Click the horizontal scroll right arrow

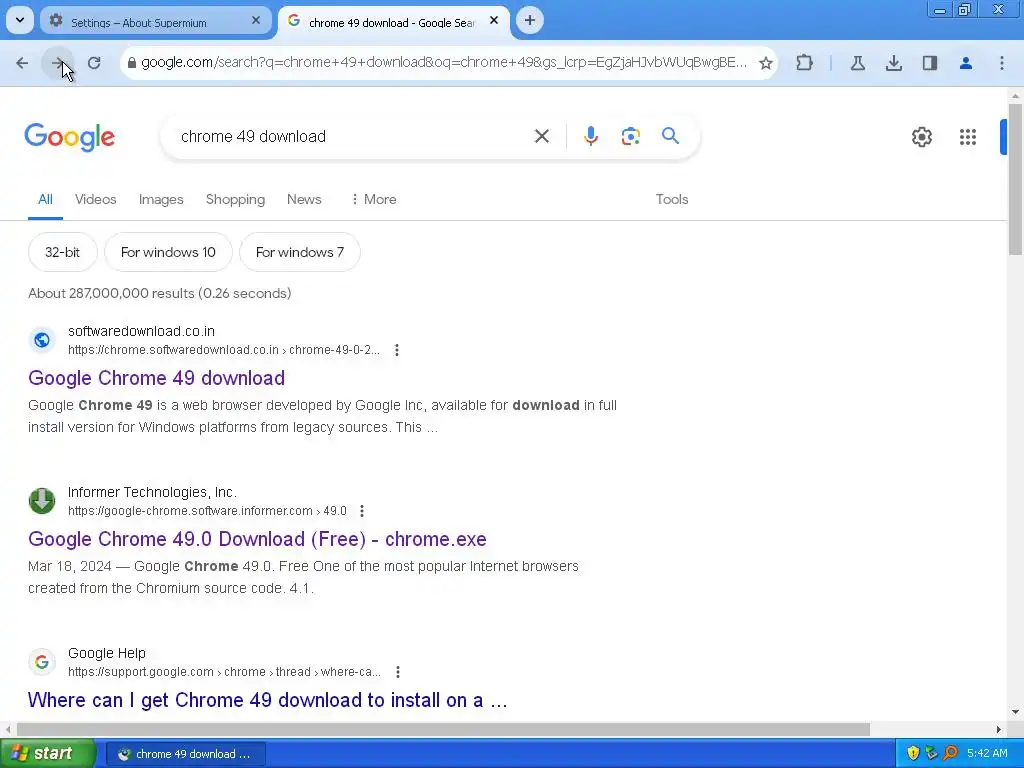pos(998,729)
